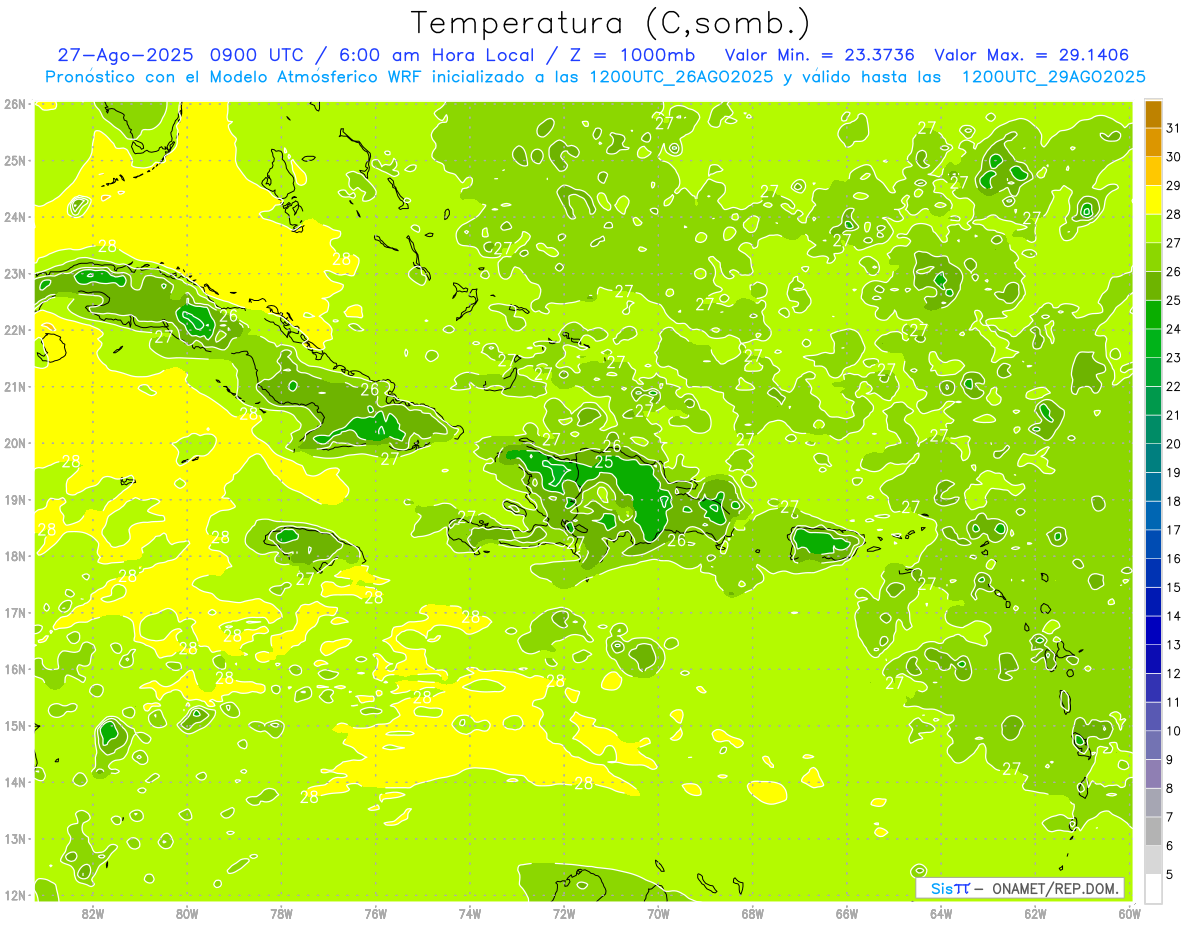Click the color bar scale label 31

pos(1173,129)
